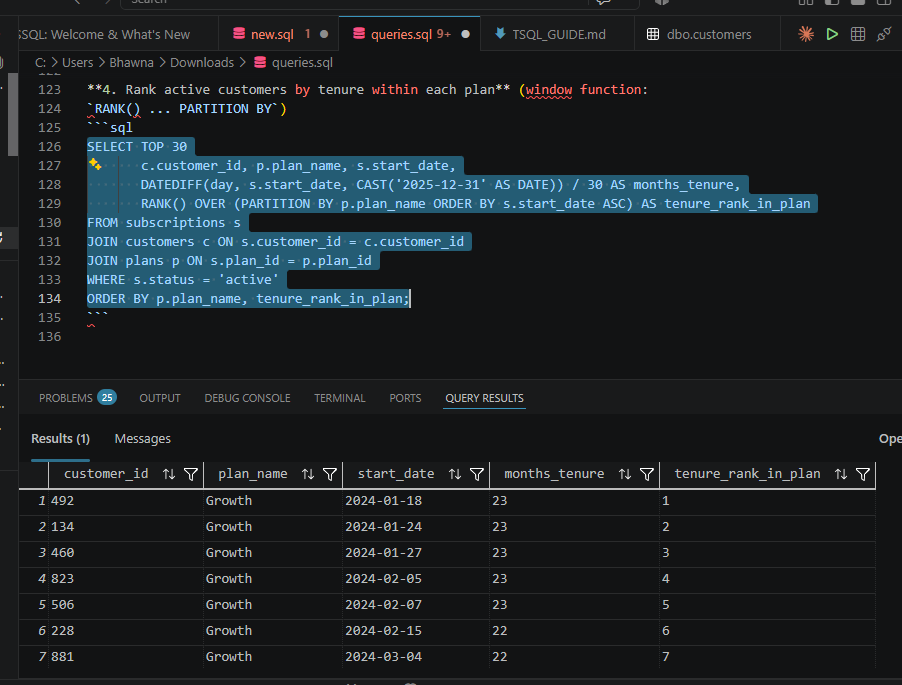Open the Downloads breadcrumb segment
Viewport: 902px width, 685px height.
(x=202, y=62)
